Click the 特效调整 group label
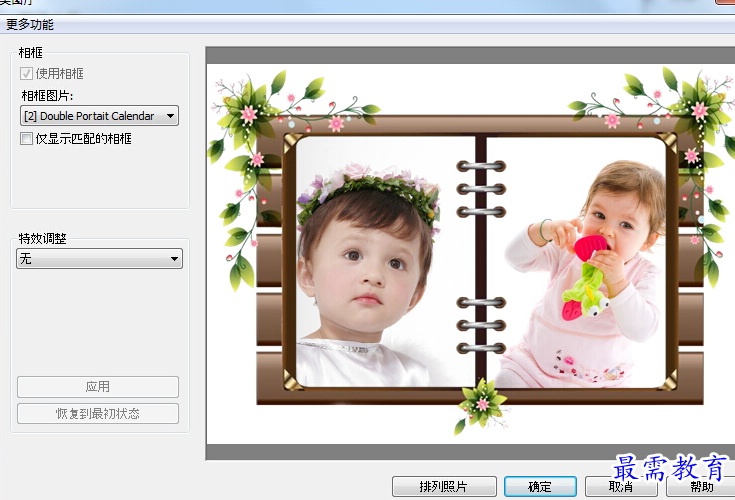735x500 pixels. click(42, 239)
